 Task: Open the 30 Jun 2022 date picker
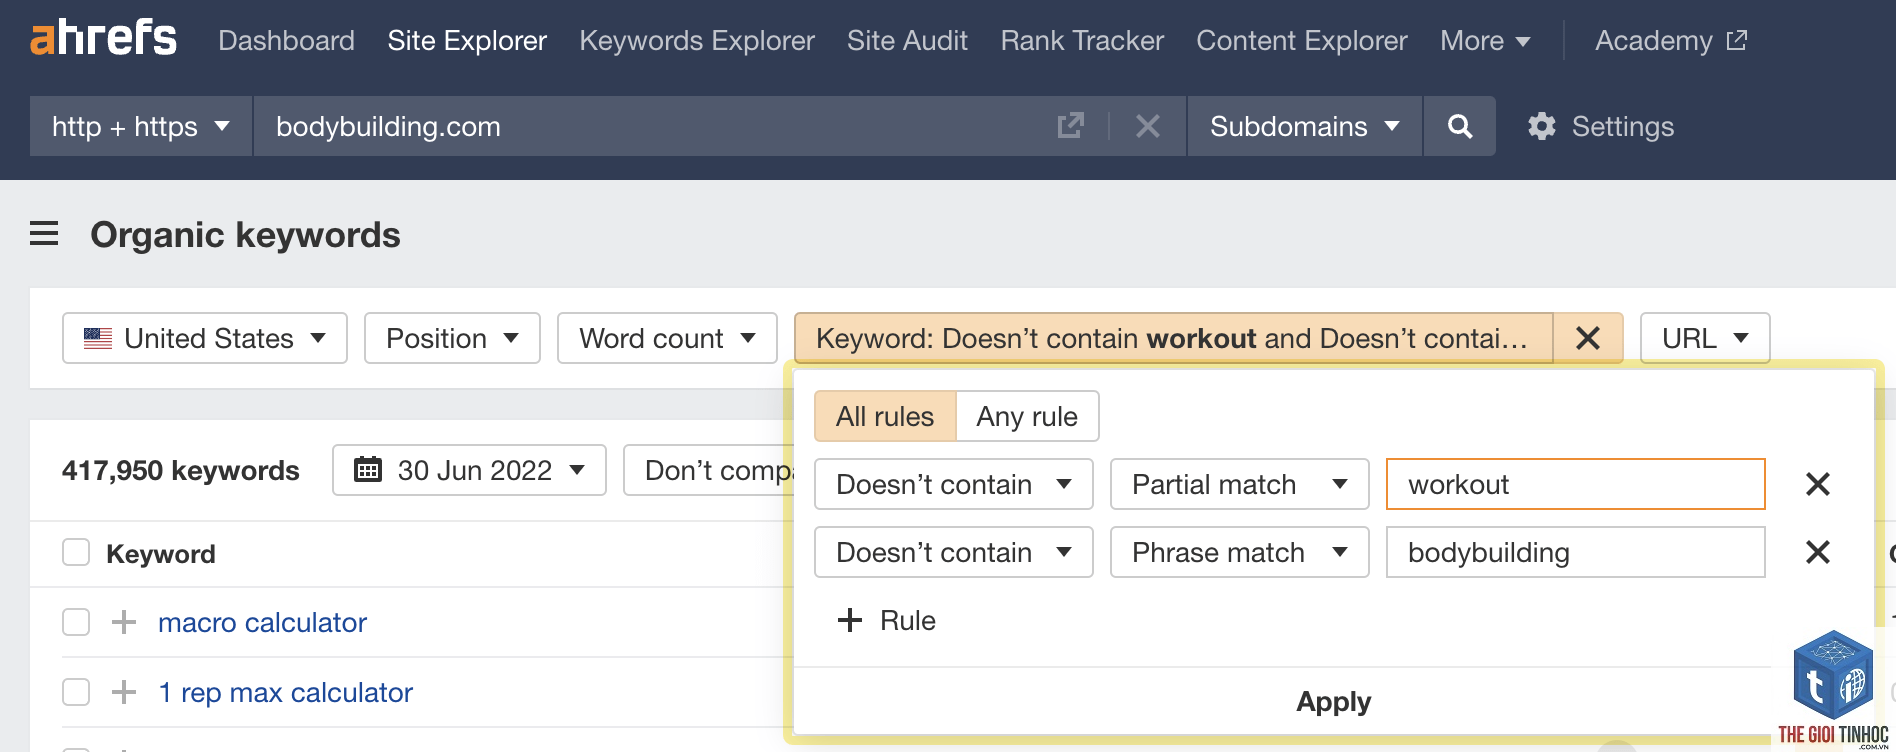tap(469, 470)
